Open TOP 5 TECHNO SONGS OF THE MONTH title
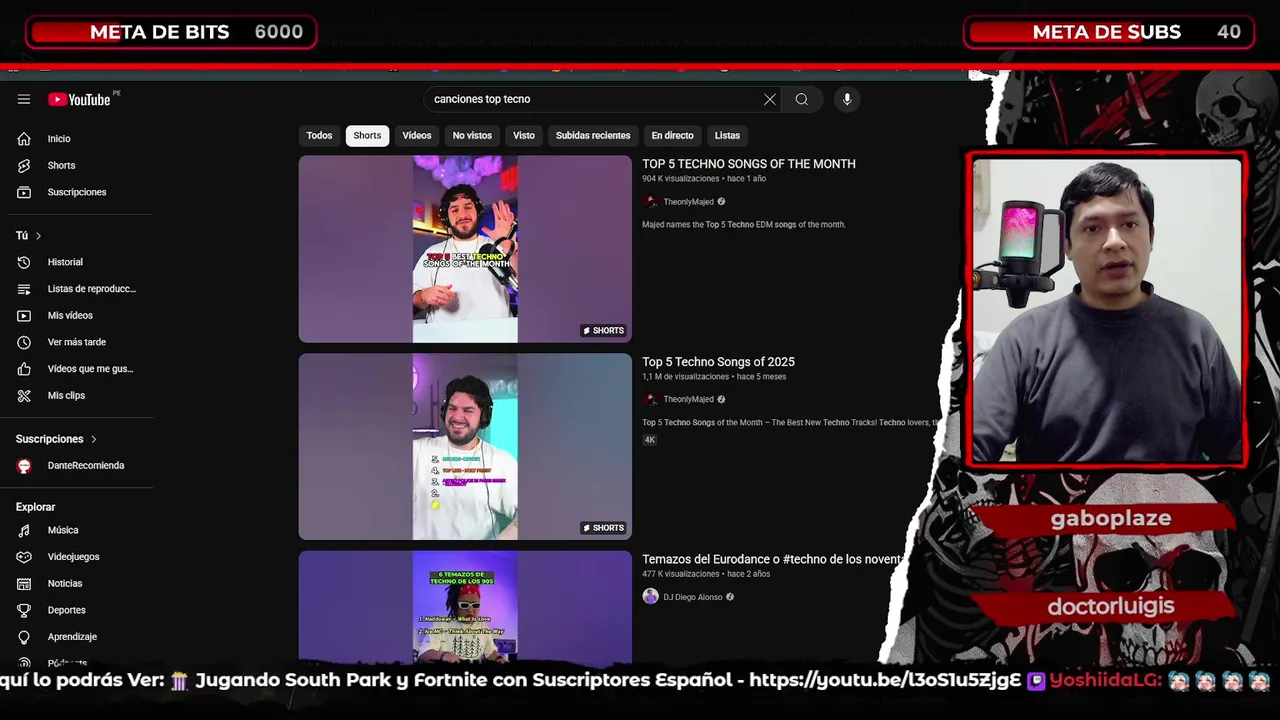This screenshot has height=720, width=1280. coord(749,164)
